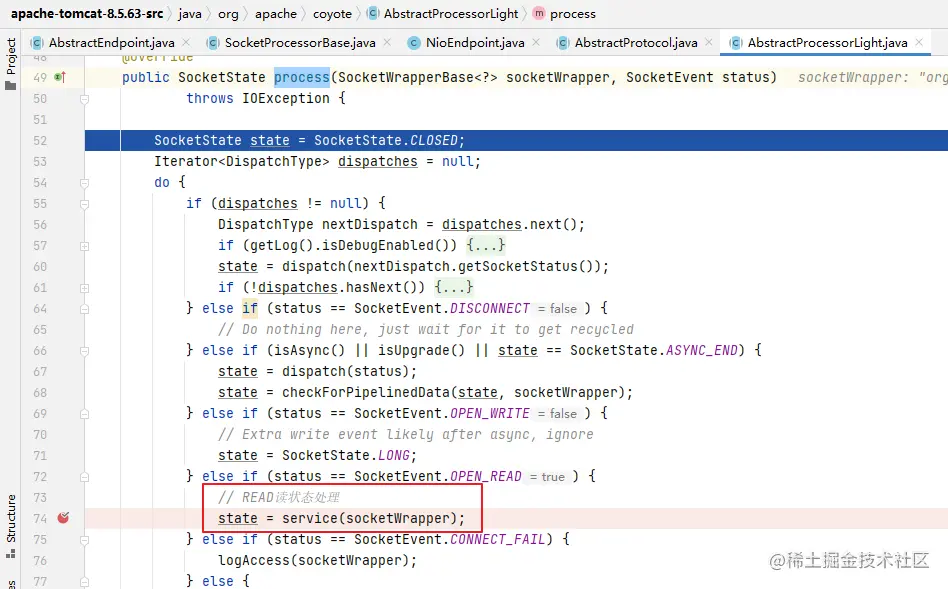Click line number 74 in the gutter
The height and width of the screenshot is (589, 948).
click(40, 518)
